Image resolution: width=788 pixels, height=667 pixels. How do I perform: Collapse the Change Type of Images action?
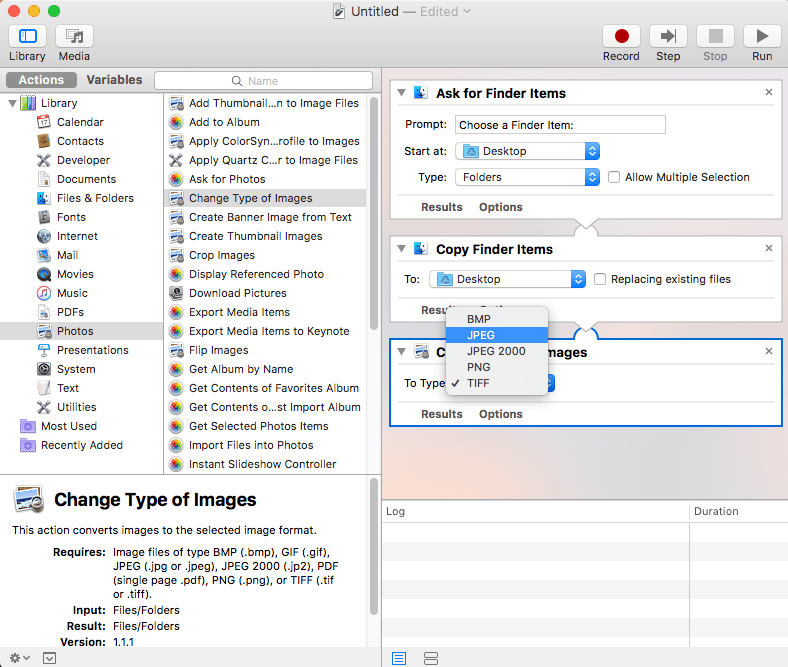click(402, 352)
